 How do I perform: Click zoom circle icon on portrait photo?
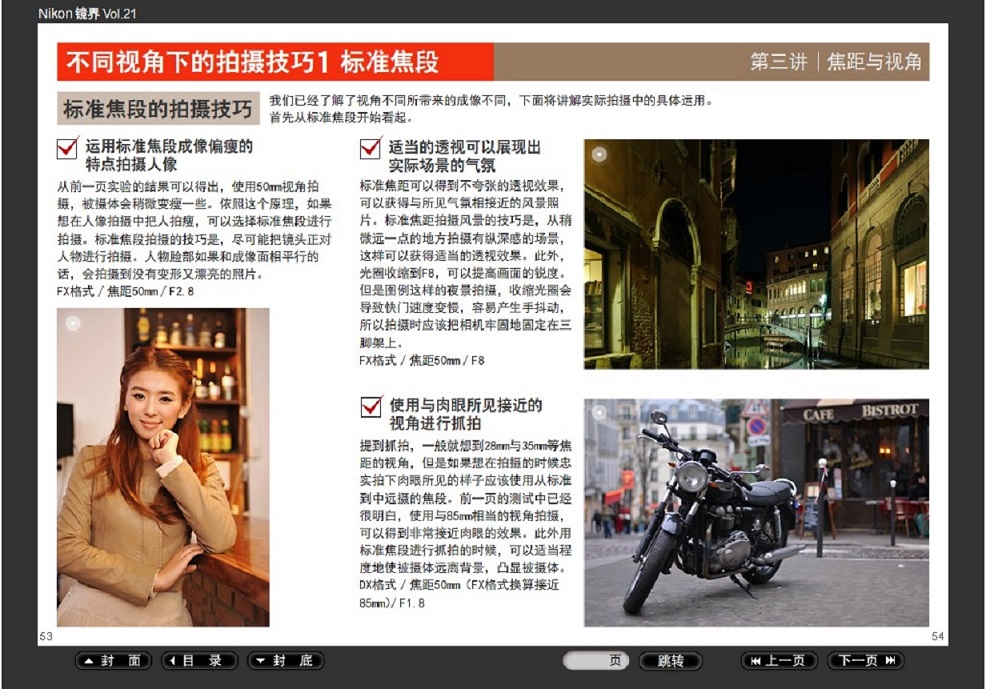(x=71, y=323)
